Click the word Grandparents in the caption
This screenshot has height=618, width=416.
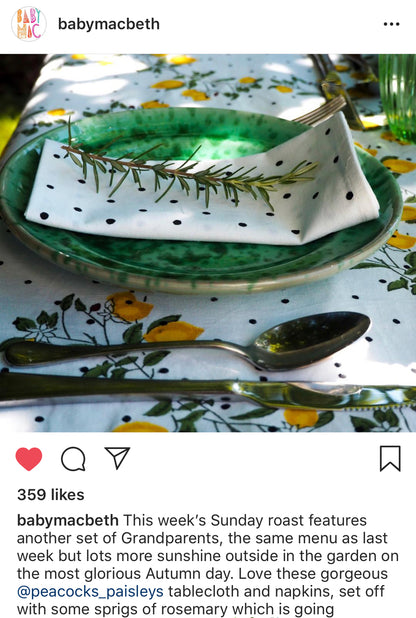[172, 538]
